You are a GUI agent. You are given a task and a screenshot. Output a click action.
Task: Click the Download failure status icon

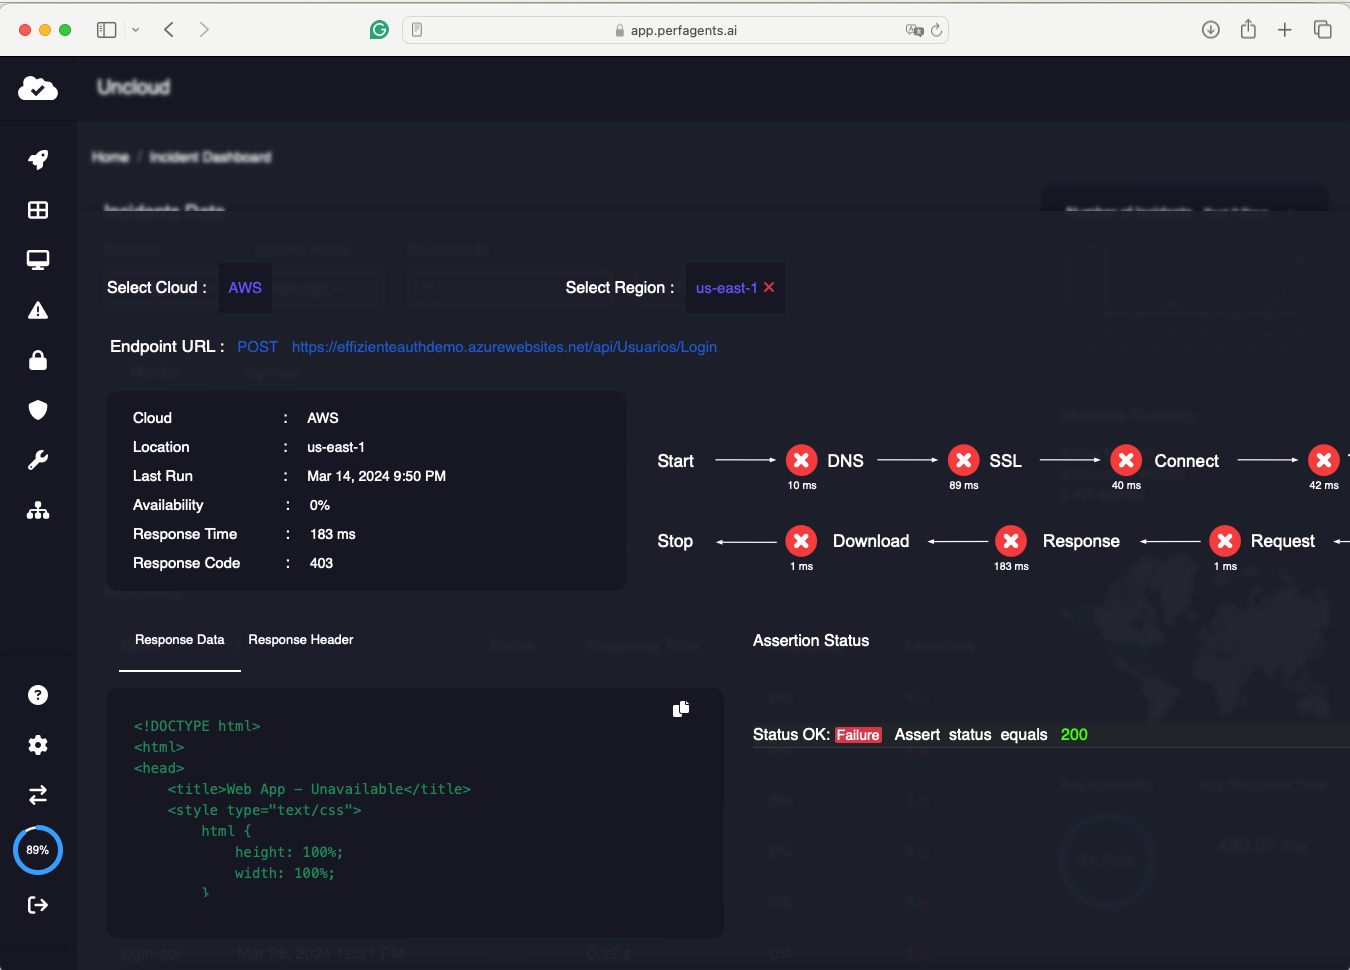(801, 541)
